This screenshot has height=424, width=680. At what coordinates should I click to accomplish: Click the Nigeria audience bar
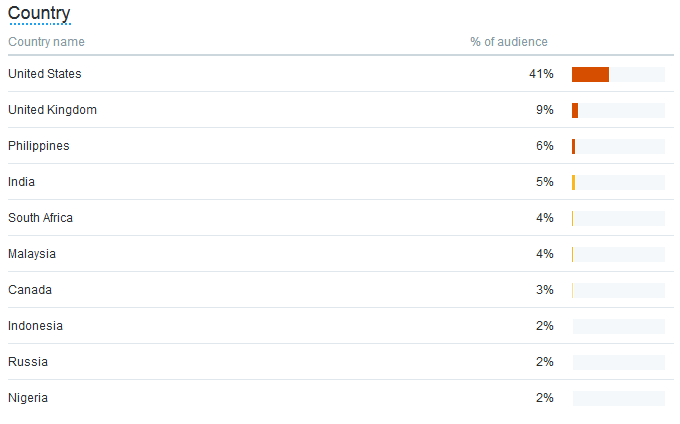click(618, 398)
